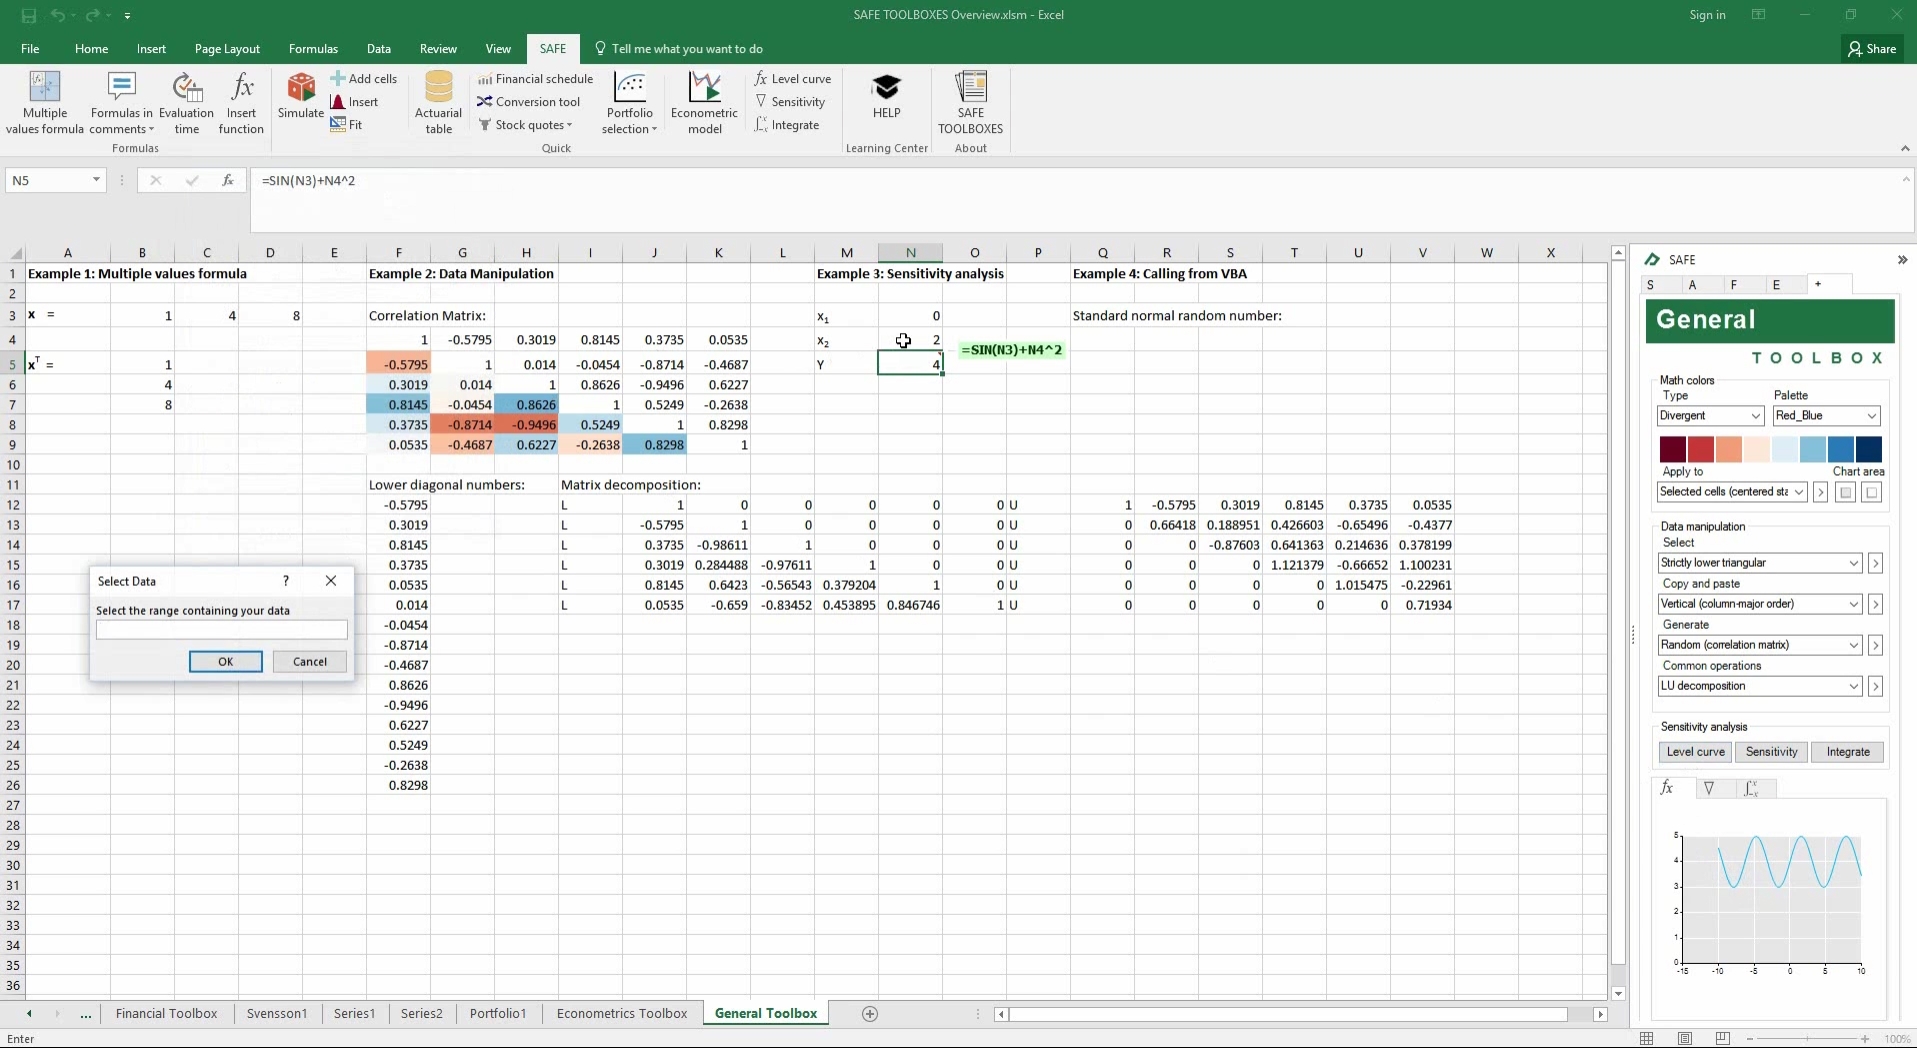The image size is (1917, 1048).
Task: Click the Share button
Action: tap(1872, 49)
